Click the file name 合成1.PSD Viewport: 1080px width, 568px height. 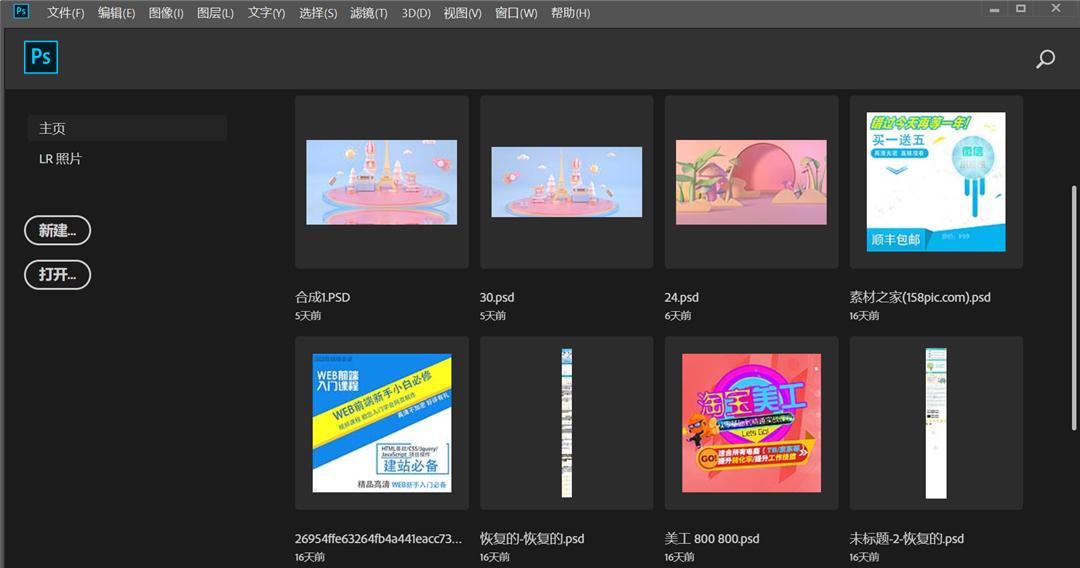click(322, 297)
